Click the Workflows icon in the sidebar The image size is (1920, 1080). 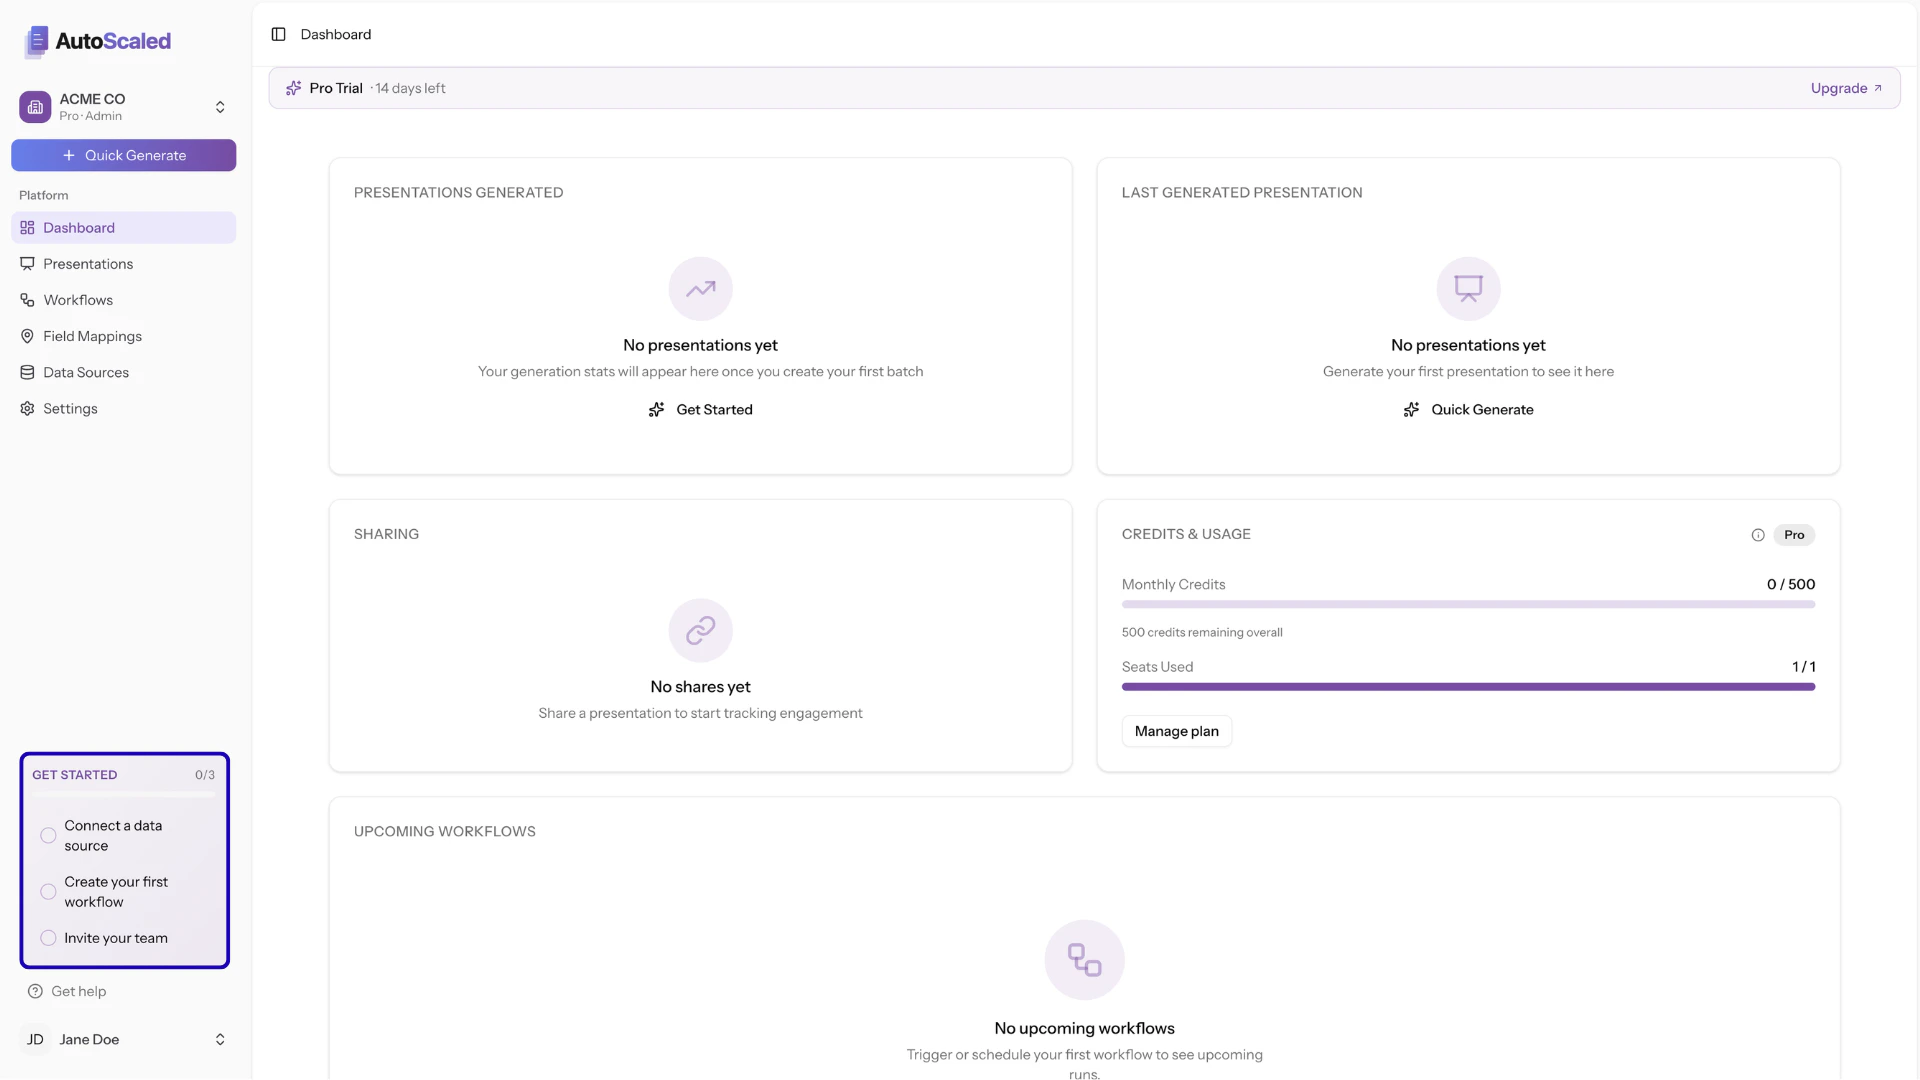[27, 299]
